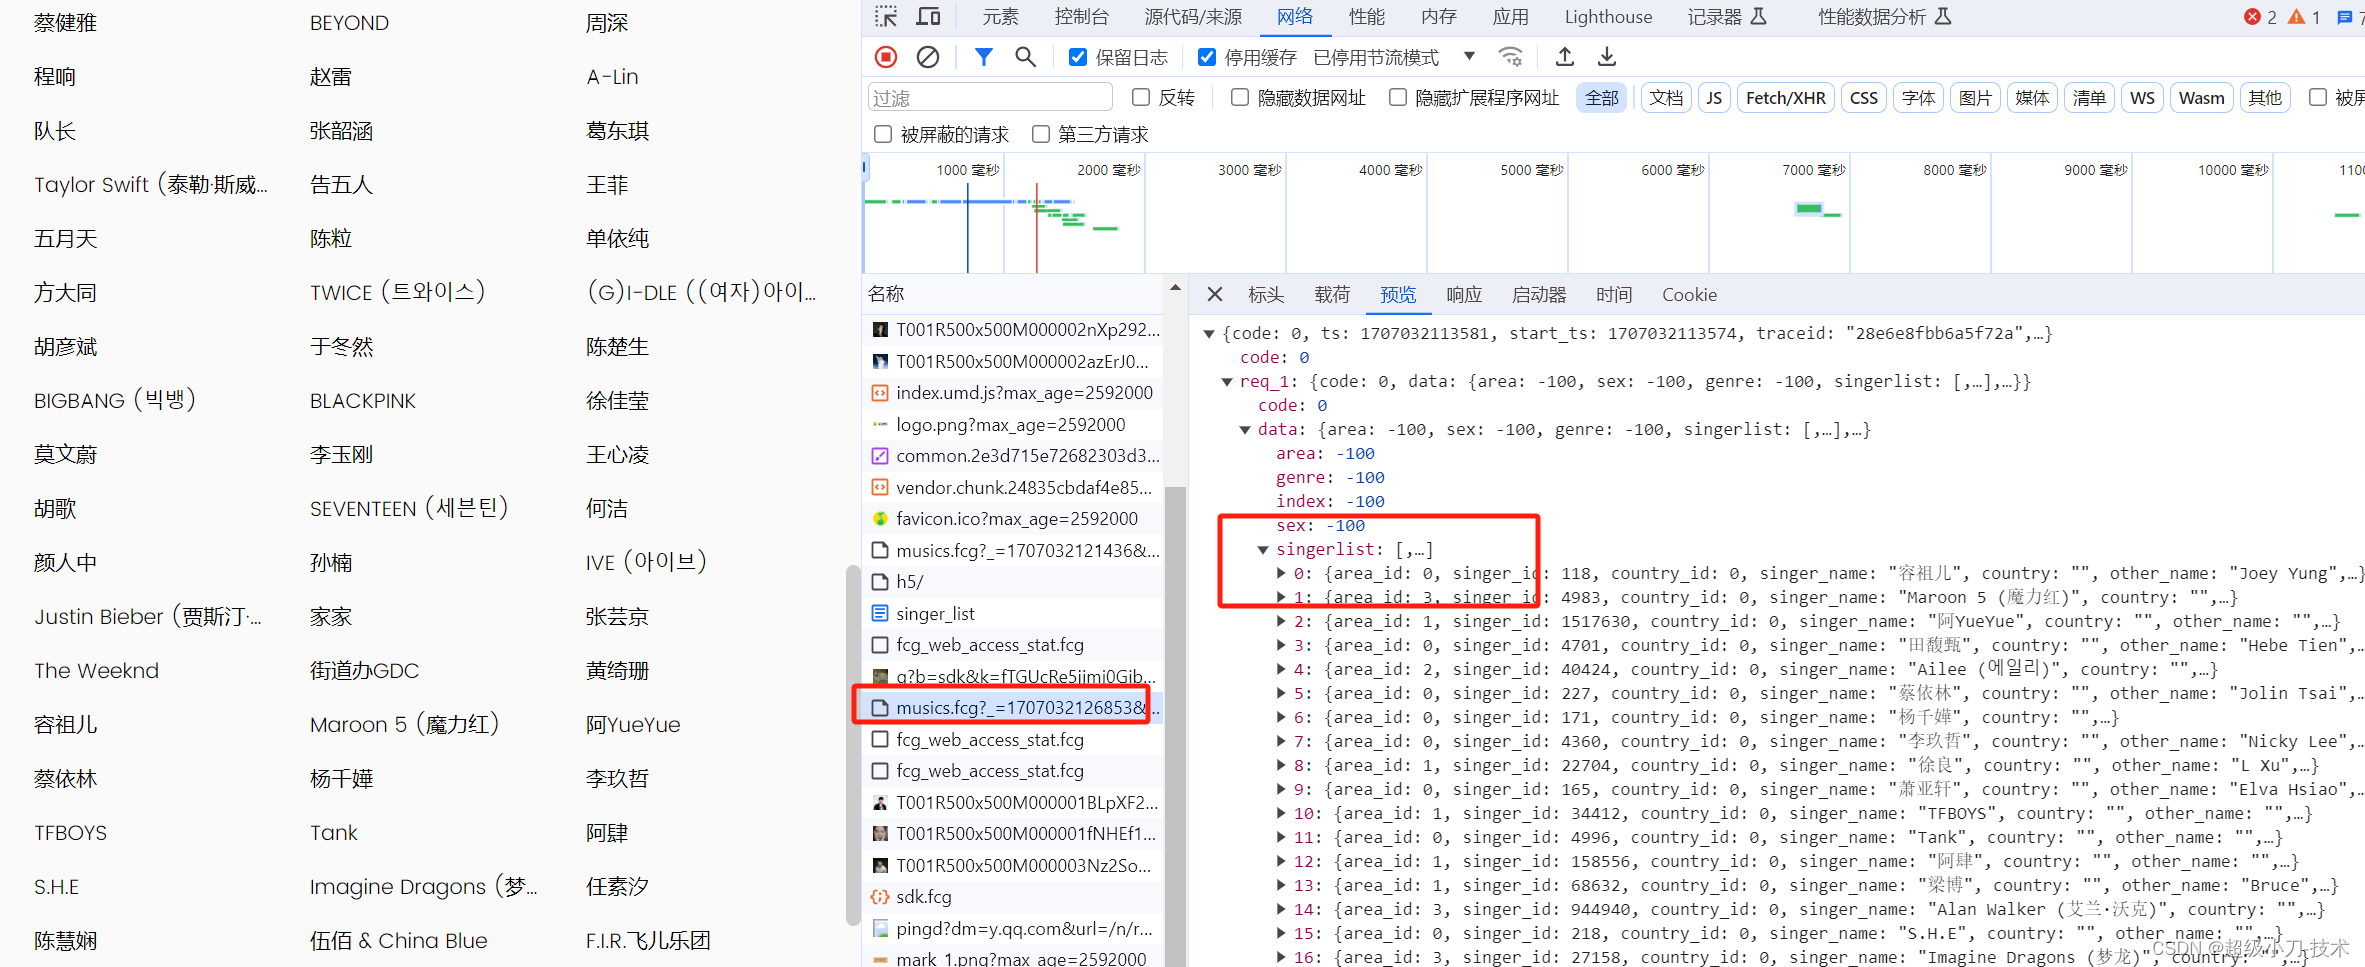Toggle the network filter funnel icon
Viewport: 2365px width, 967px height.
984,57
